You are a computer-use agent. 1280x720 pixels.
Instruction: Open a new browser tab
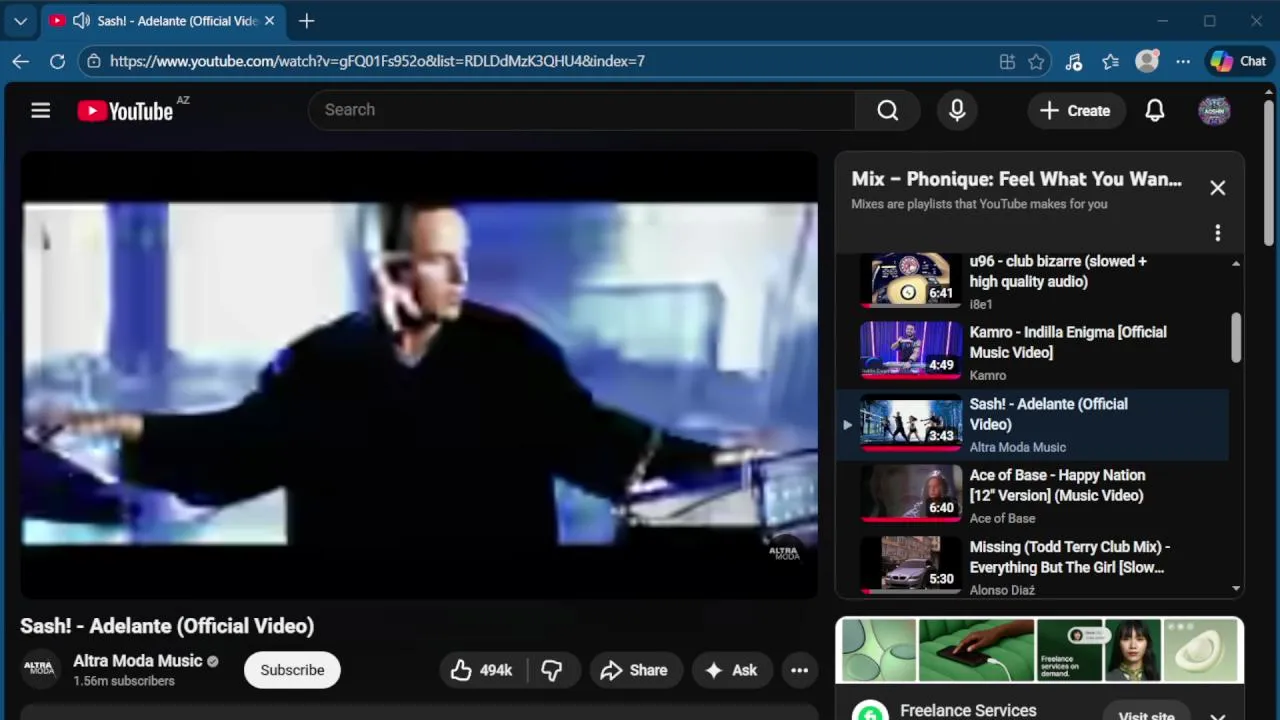pyautogui.click(x=306, y=20)
